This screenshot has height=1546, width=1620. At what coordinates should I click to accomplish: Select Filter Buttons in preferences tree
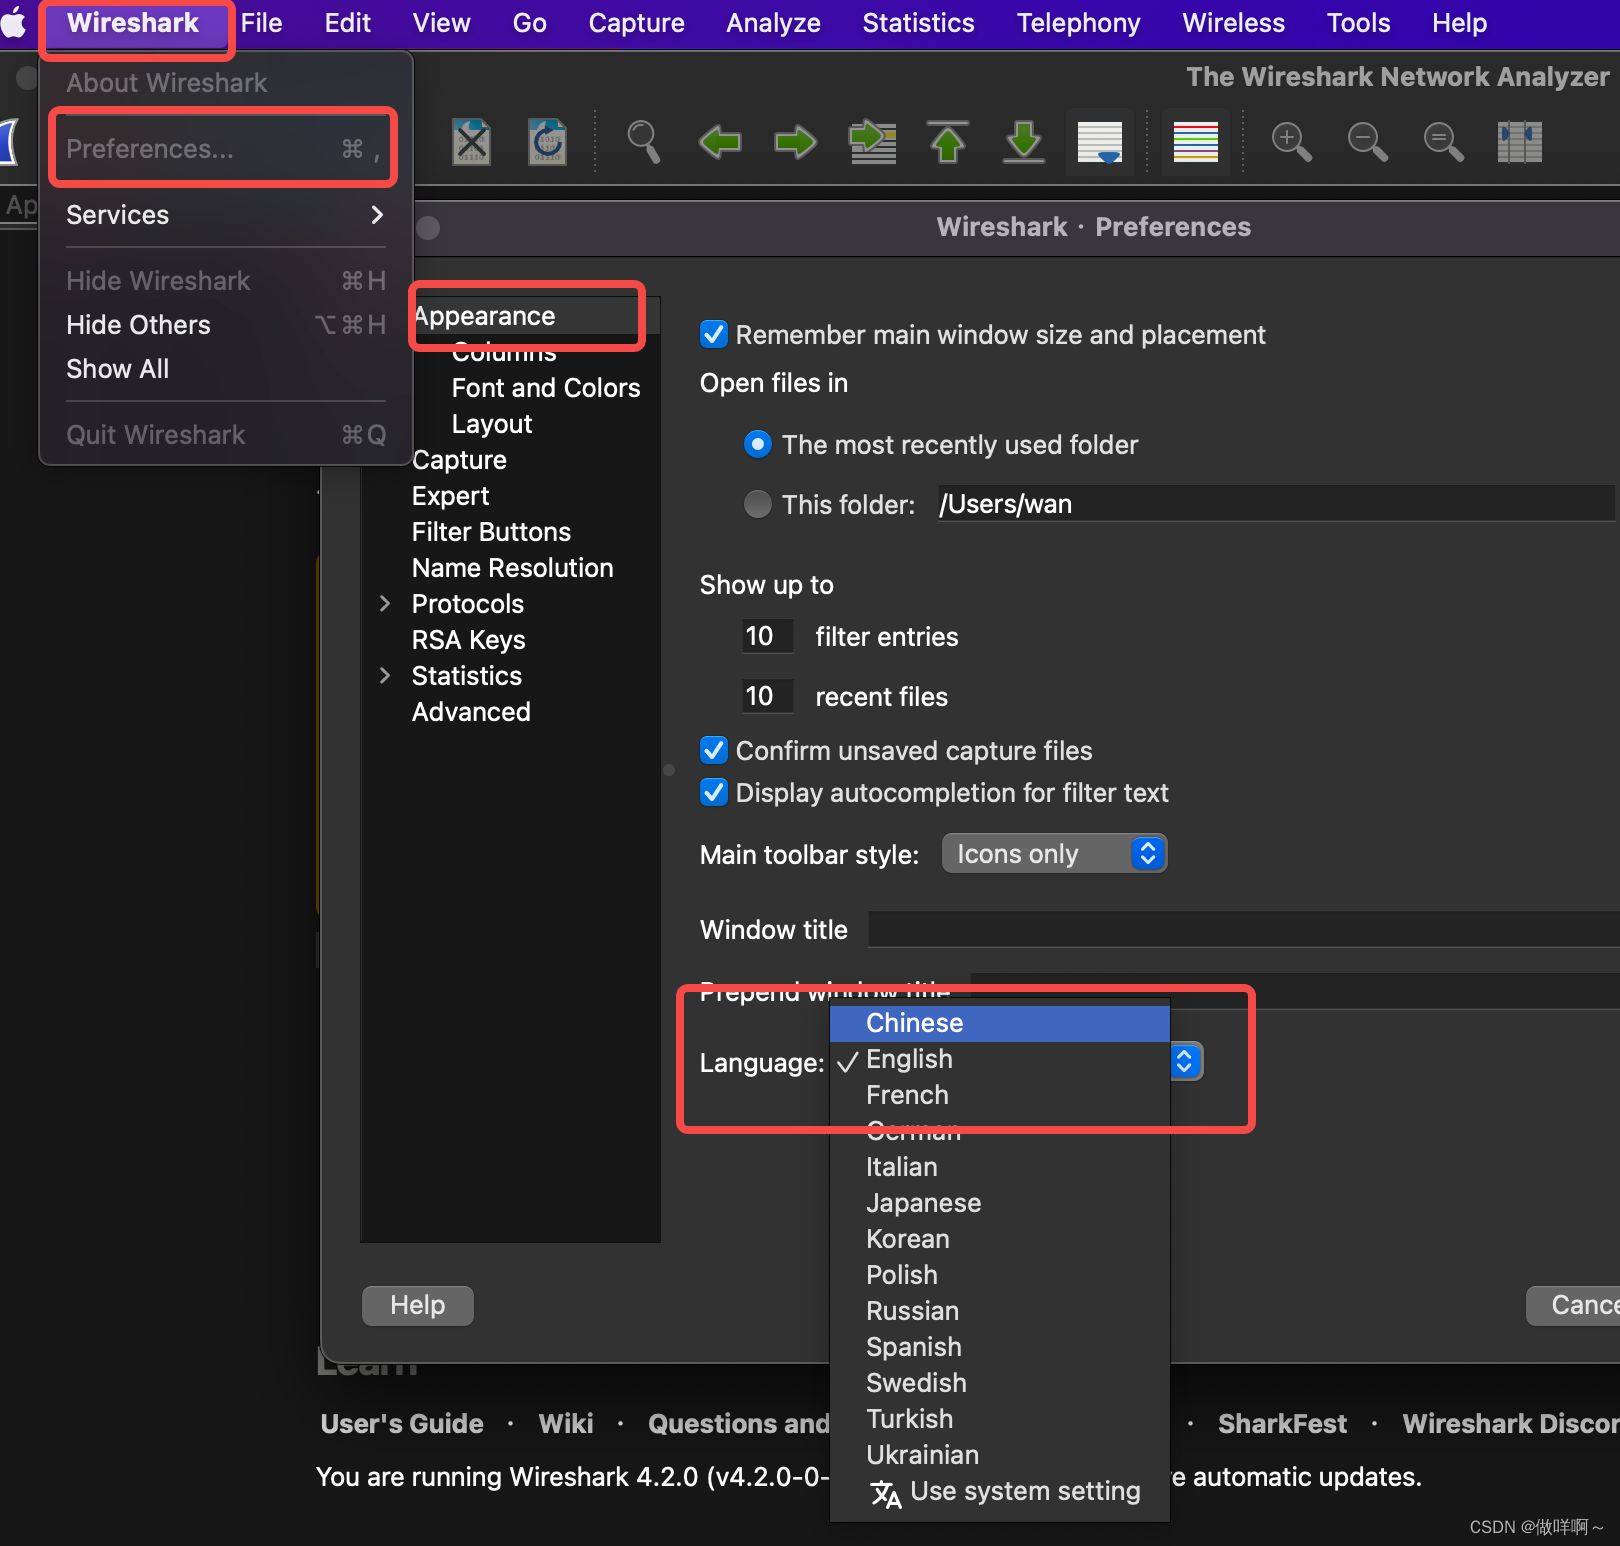491,532
